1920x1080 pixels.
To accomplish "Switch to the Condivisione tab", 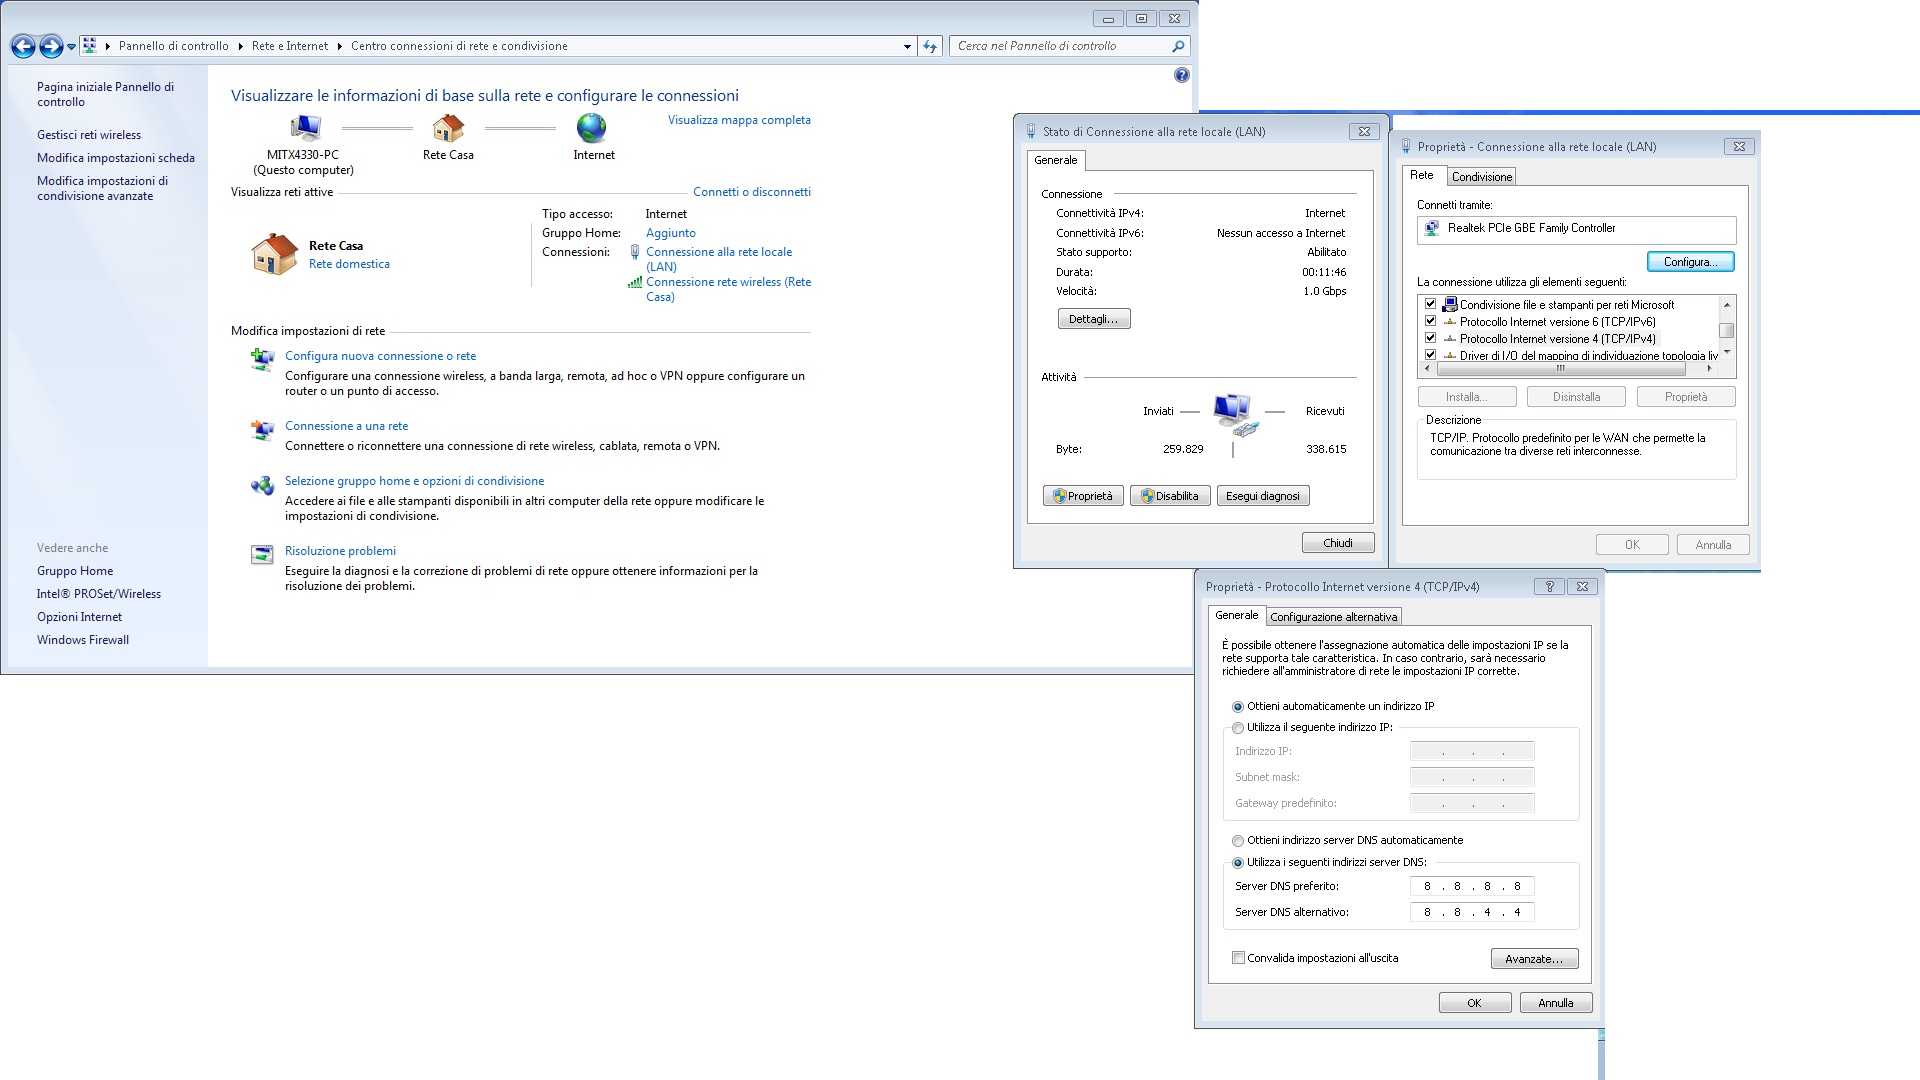I will [1482, 177].
